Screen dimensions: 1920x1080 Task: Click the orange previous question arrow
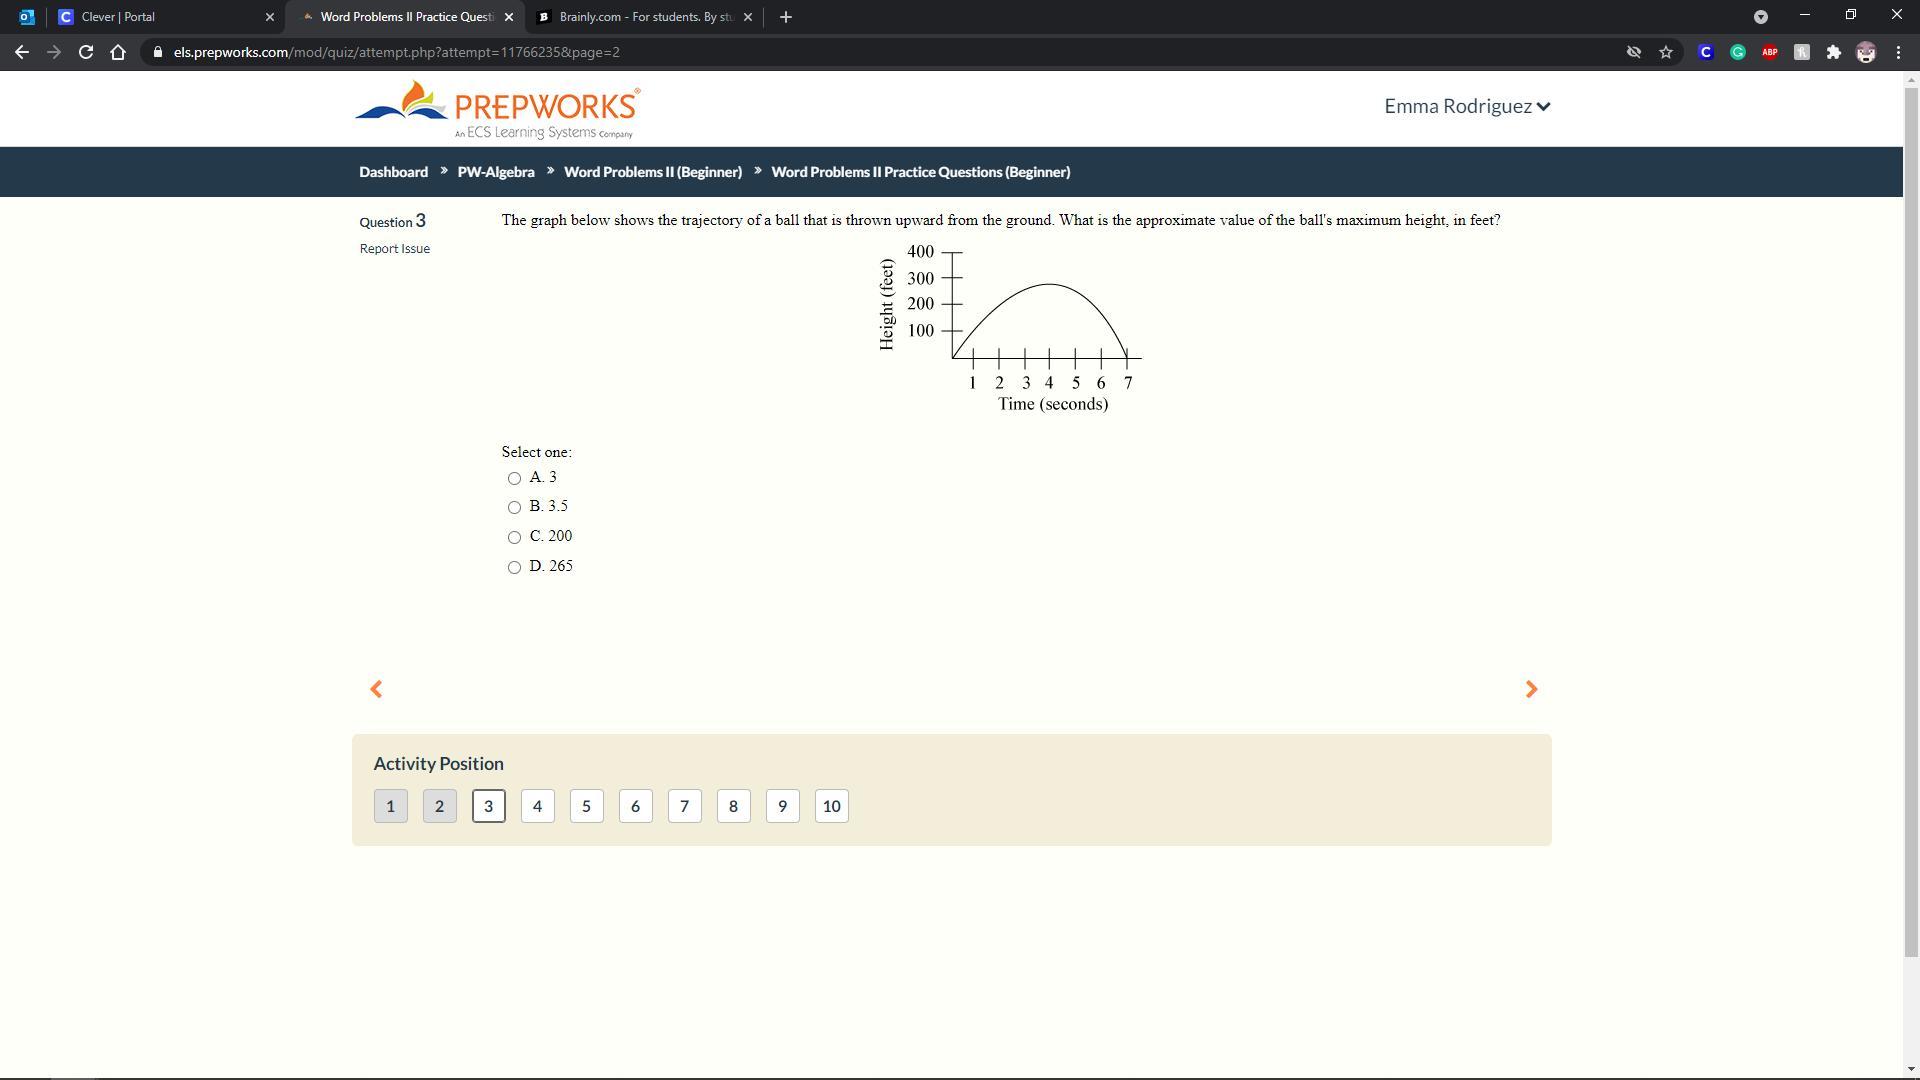[x=376, y=689]
